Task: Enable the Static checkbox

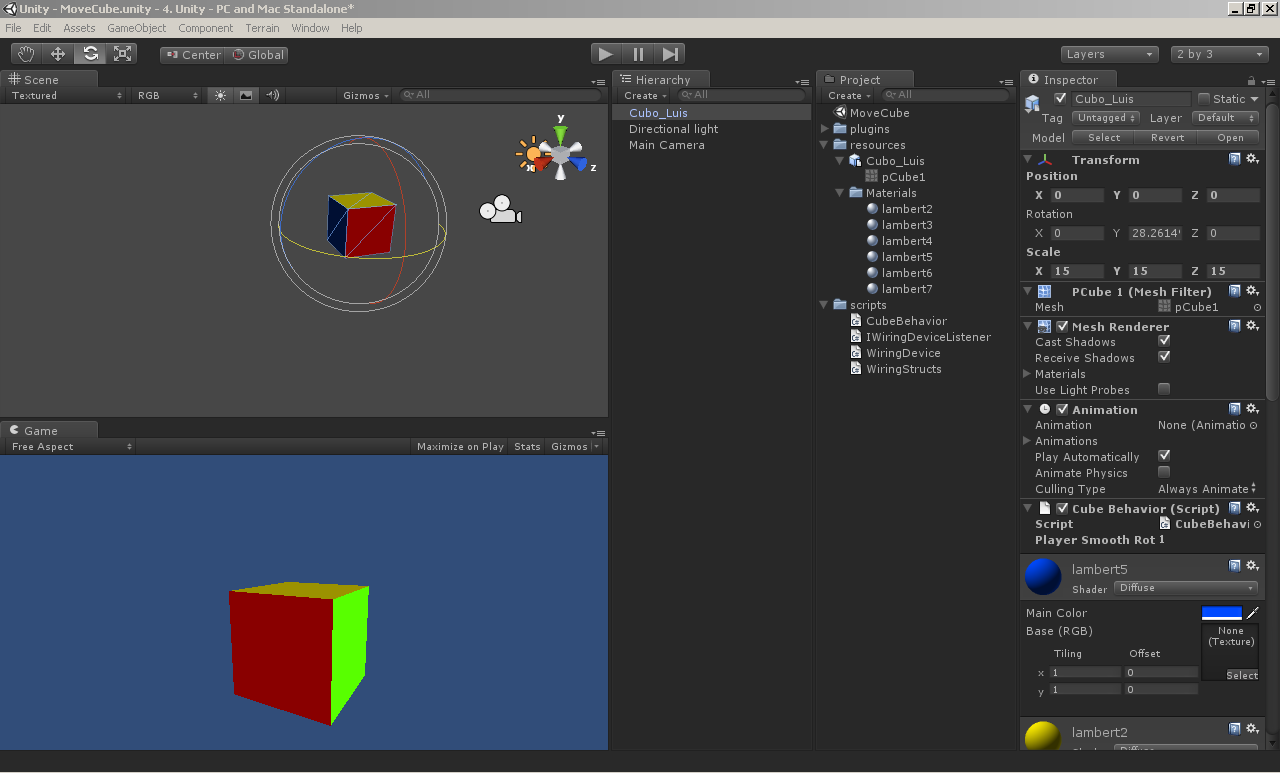Action: pos(1204,99)
